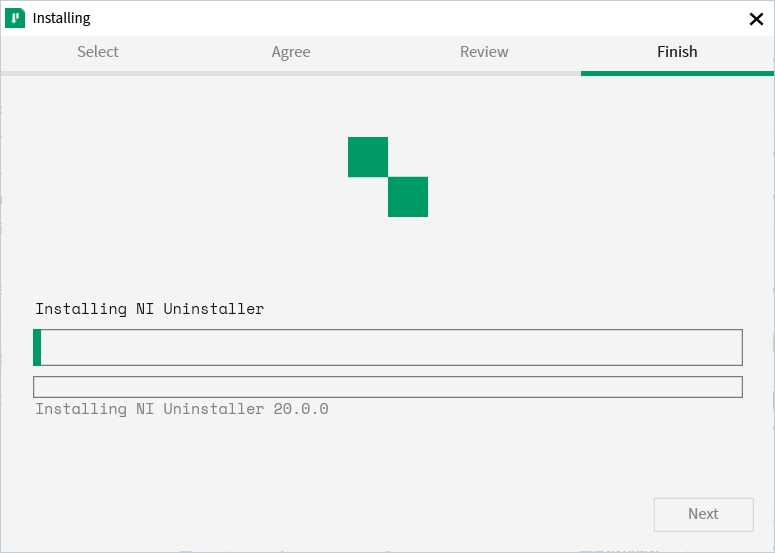Switch to the Select step tab
Image resolution: width=775 pixels, height=553 pixels.
point(98,51)
